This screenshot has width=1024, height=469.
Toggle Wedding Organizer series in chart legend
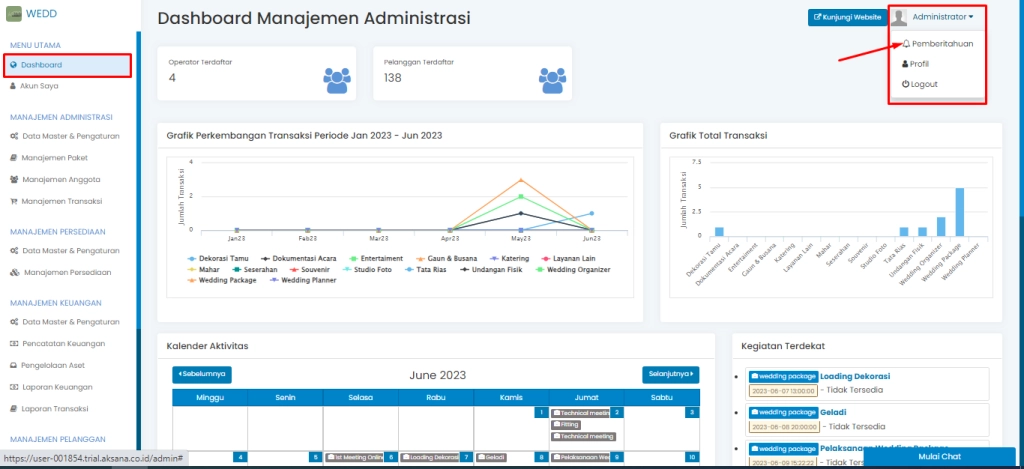[545, 269]
